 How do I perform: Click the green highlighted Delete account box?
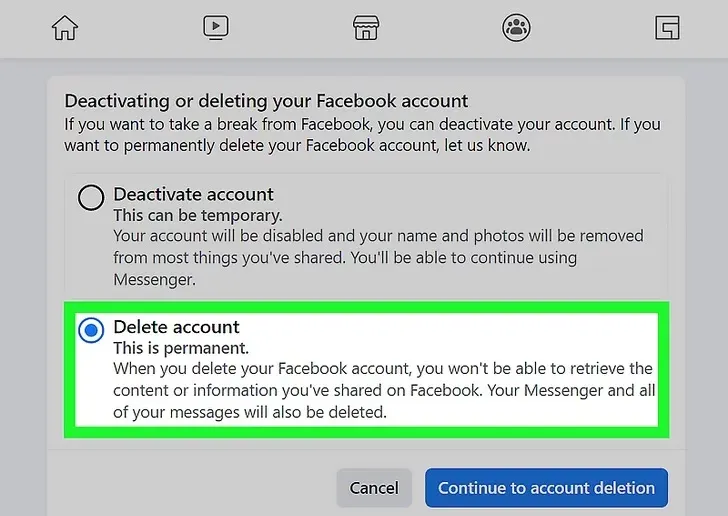coord(366,370)
